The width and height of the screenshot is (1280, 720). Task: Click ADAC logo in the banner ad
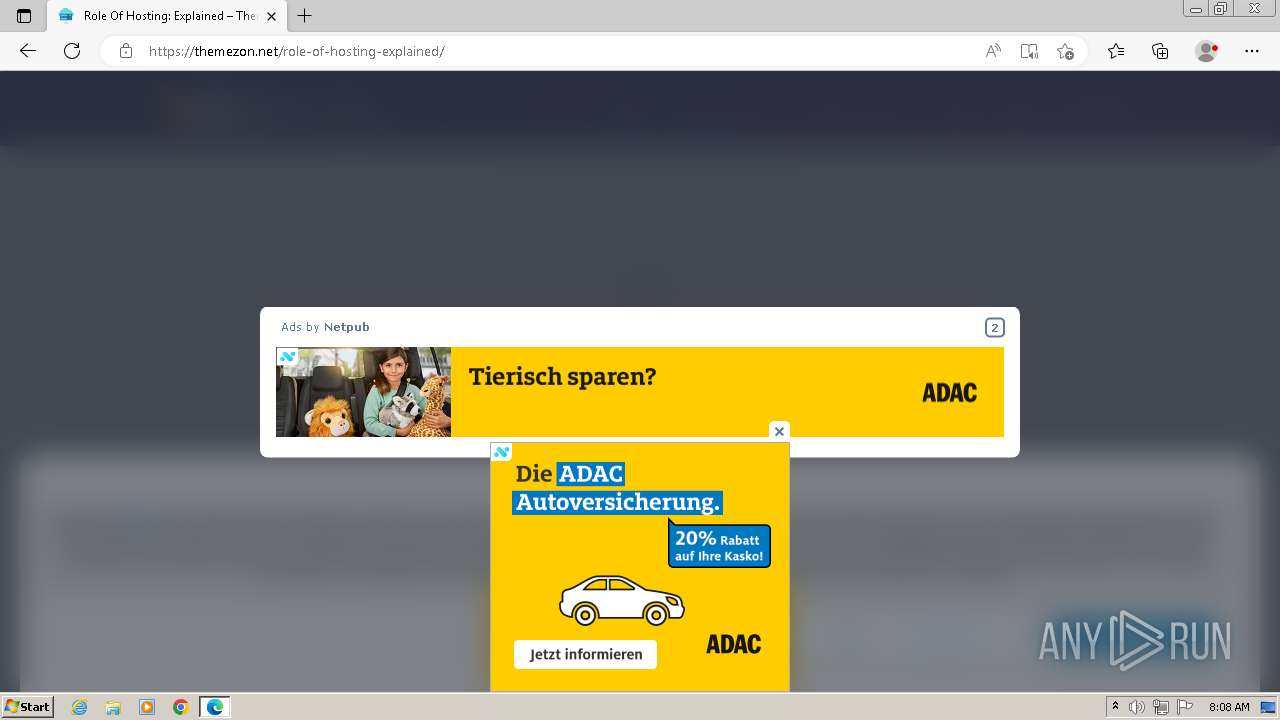pos(949,392)
